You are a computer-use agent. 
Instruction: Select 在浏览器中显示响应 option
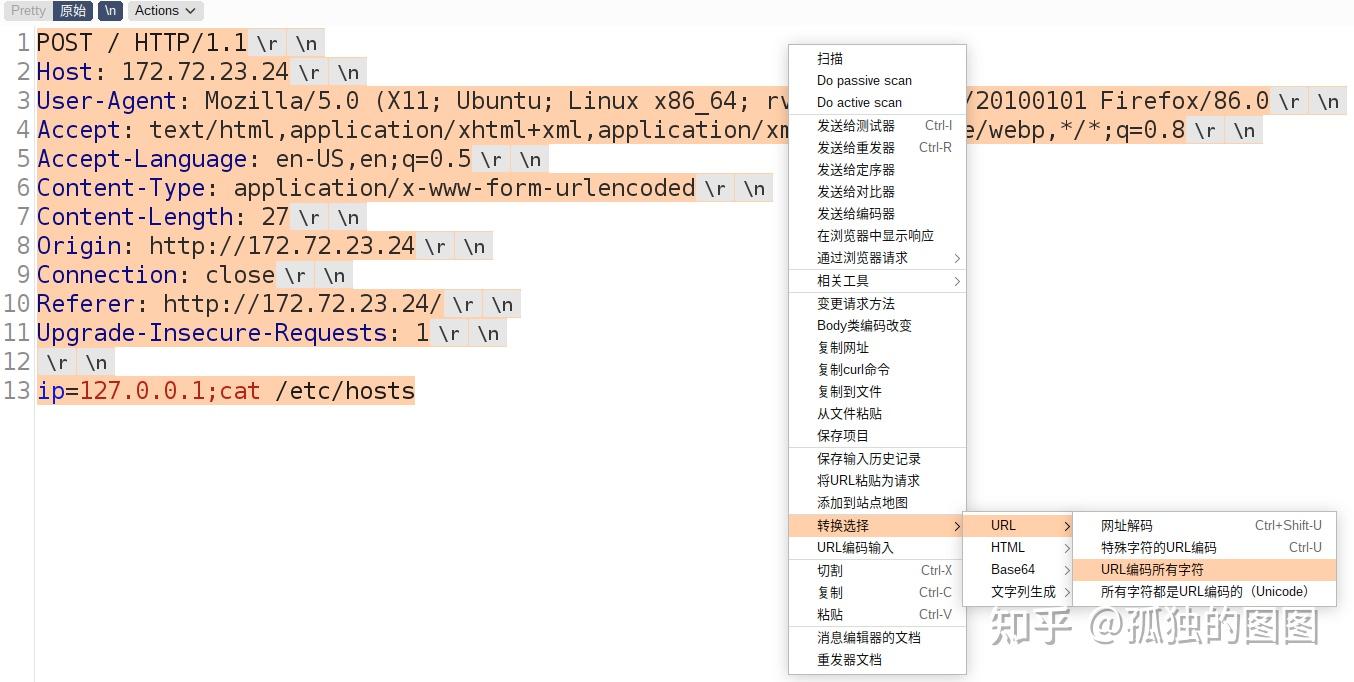pos(875,235)
